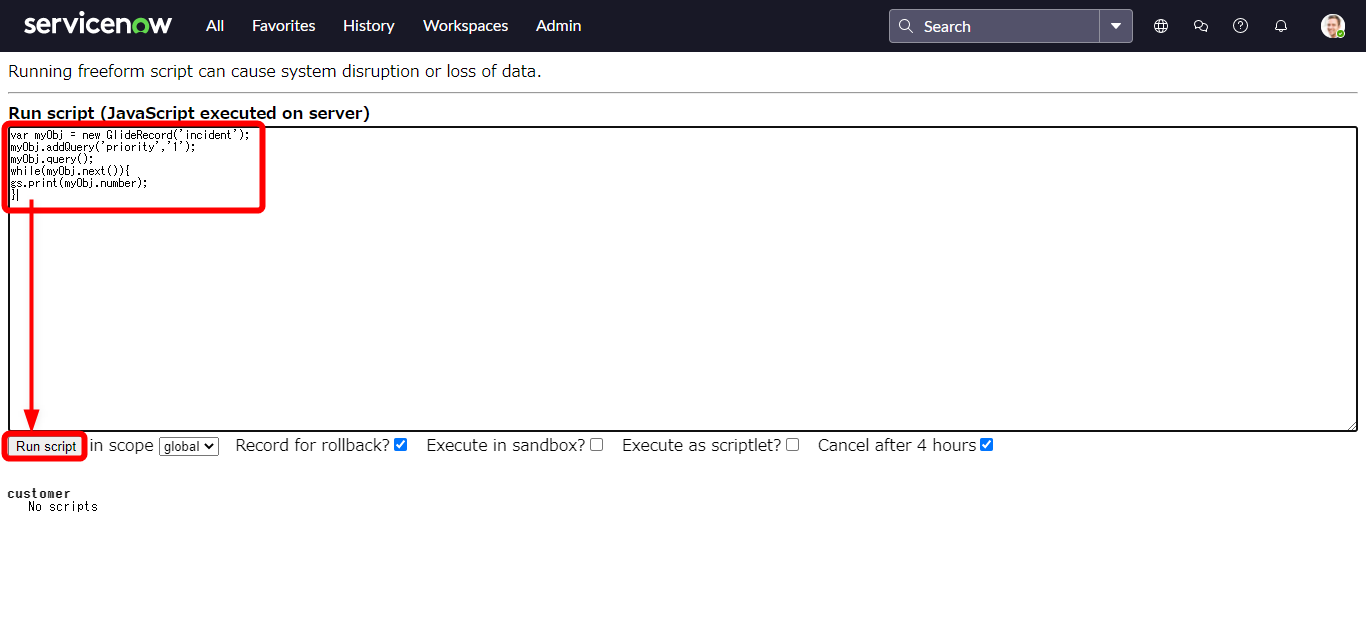The height and width of the screenshot is (625, 1366).
Task: Open the search options dropdown arrow
Action: [x=1117, y=26]
